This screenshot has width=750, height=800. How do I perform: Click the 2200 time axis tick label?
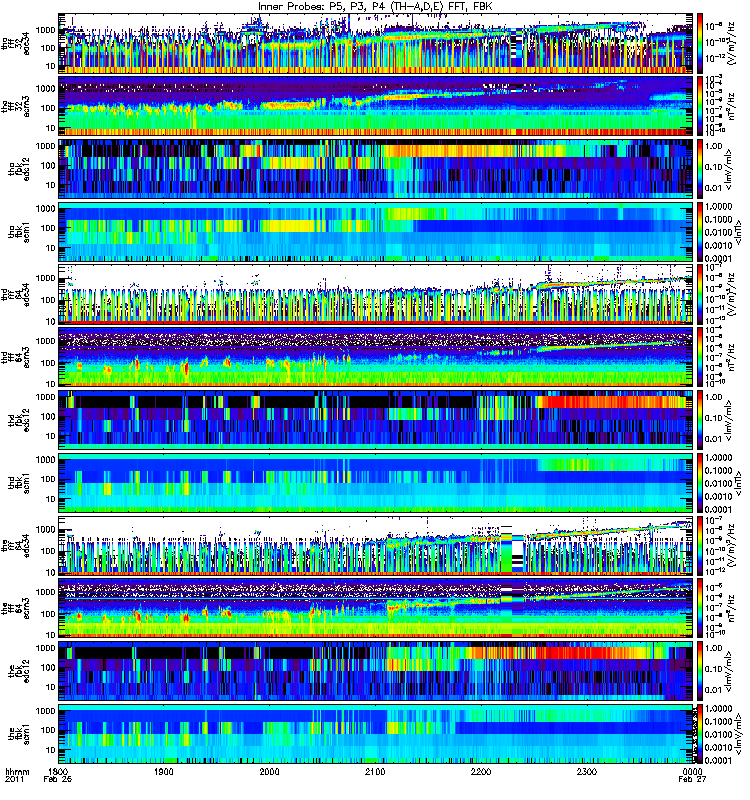tap(481, 771)
